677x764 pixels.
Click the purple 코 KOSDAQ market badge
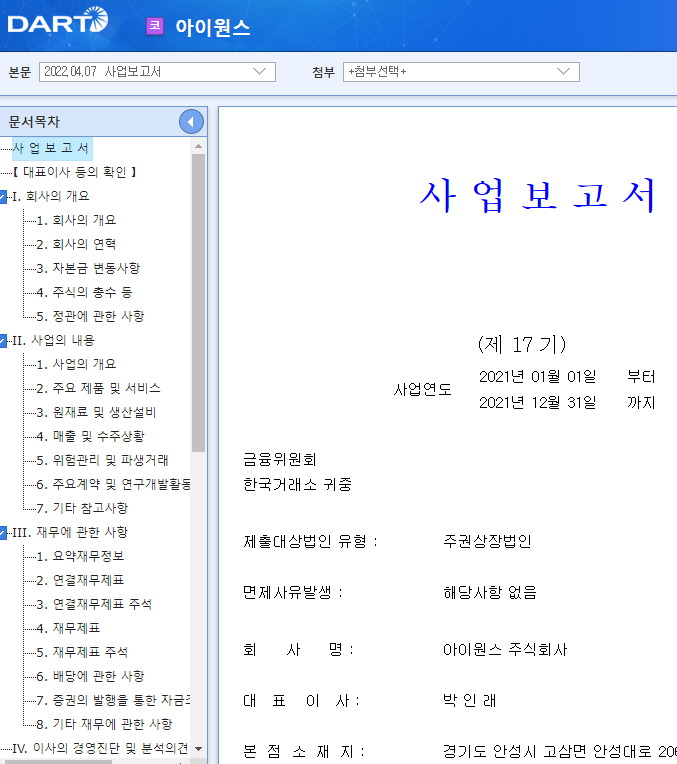coord(155,26)
